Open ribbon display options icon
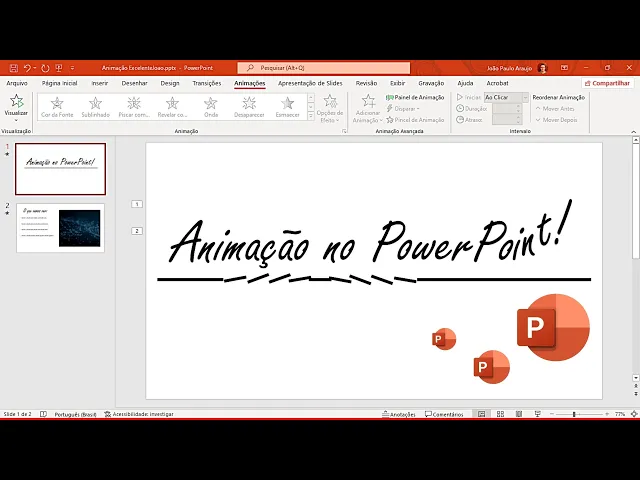640x480 pixels. click(564, 68)
